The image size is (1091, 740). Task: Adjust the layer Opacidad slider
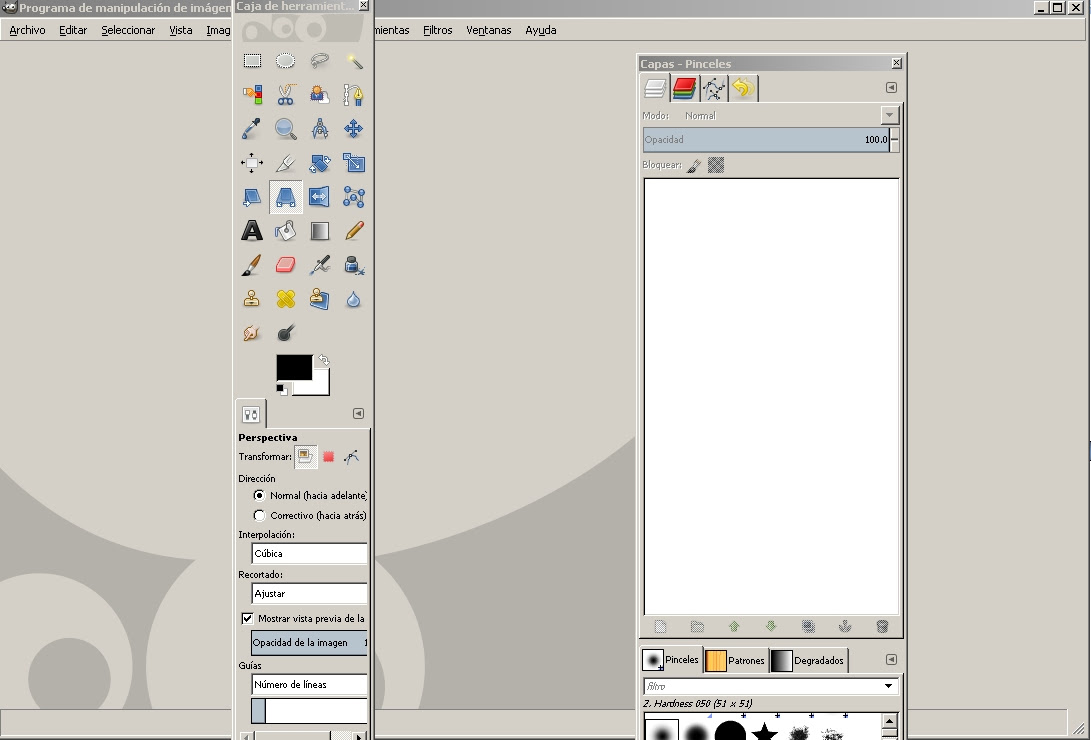[x=766, y=140]
